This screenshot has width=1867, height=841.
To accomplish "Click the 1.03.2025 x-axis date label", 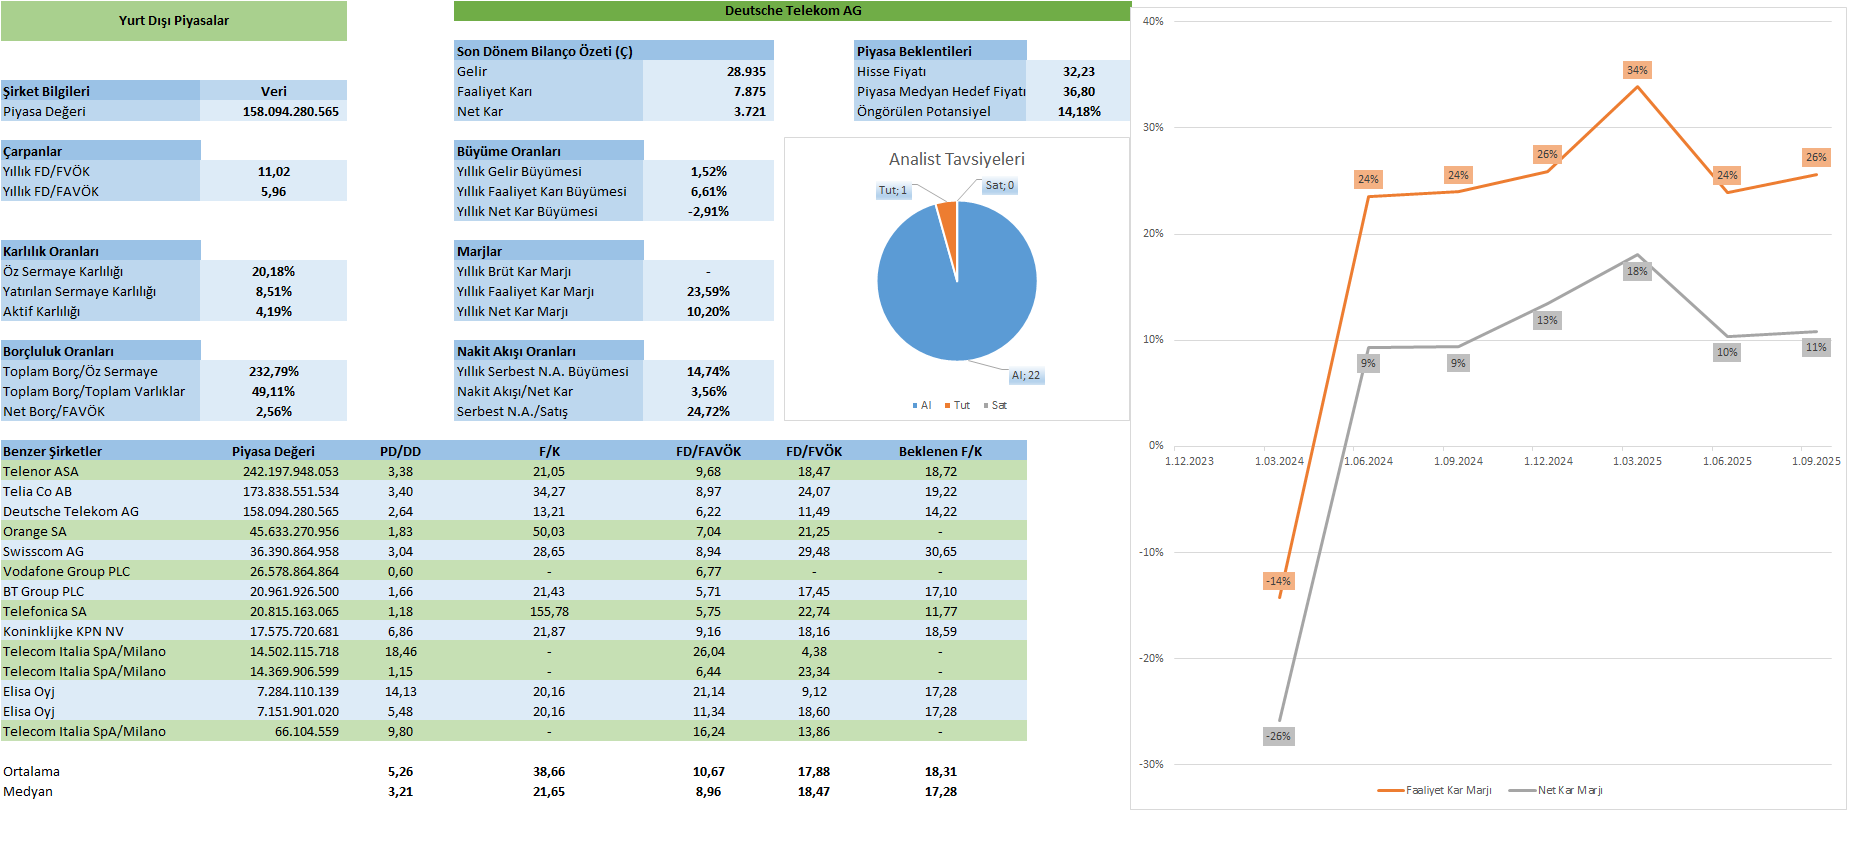I will point(1636,462).
